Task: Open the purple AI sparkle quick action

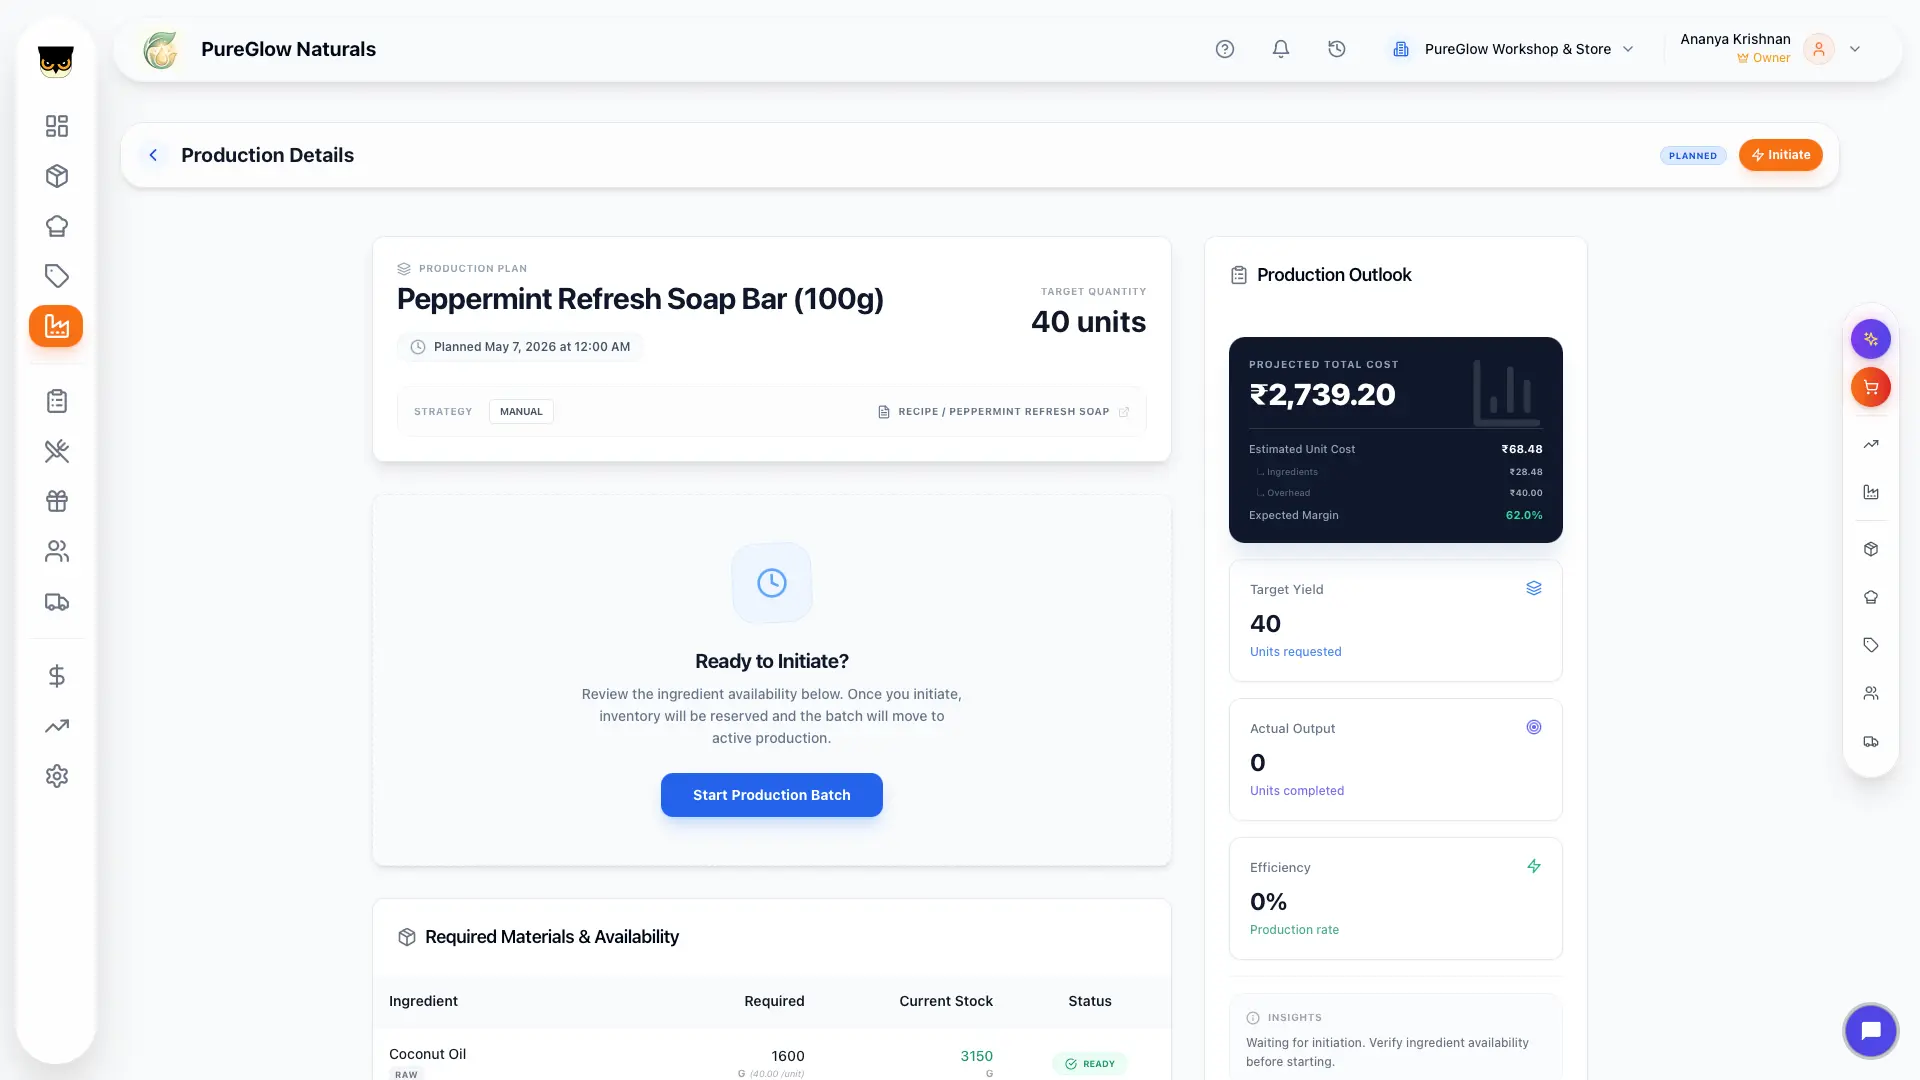Action: [x=1871, y=339]
